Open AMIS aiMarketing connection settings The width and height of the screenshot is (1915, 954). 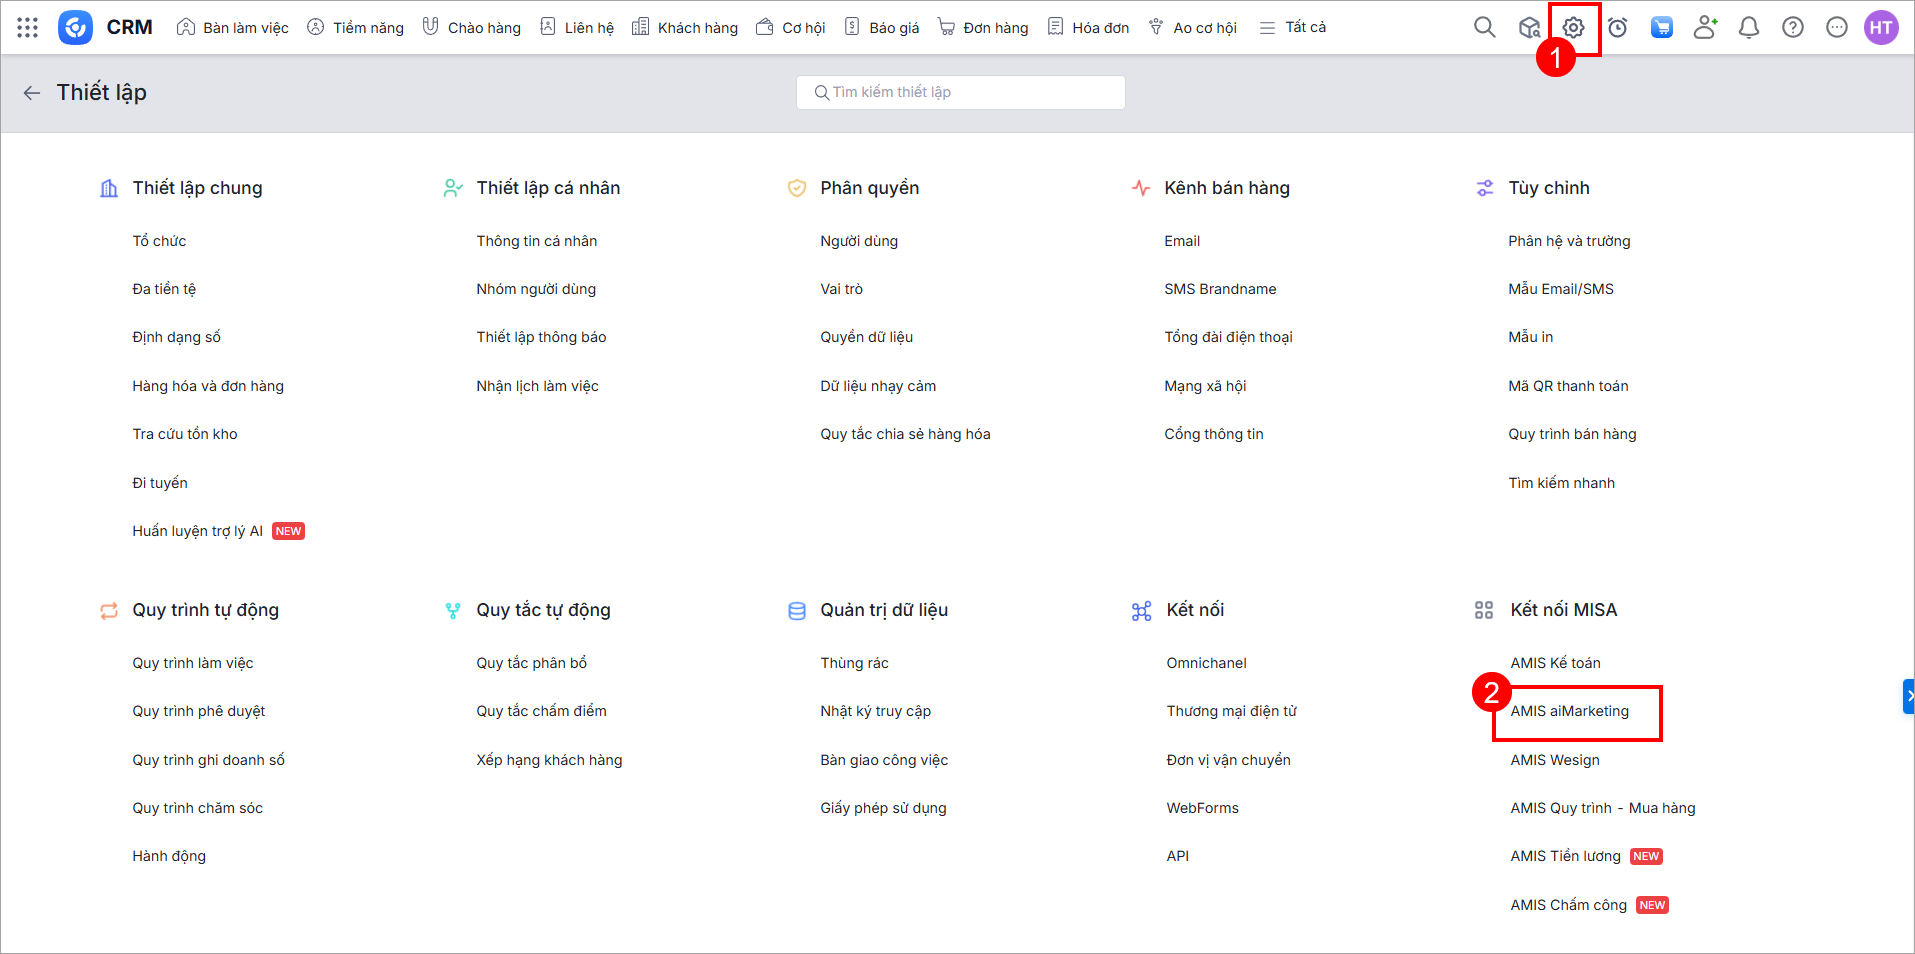(x=1569, y=711)
